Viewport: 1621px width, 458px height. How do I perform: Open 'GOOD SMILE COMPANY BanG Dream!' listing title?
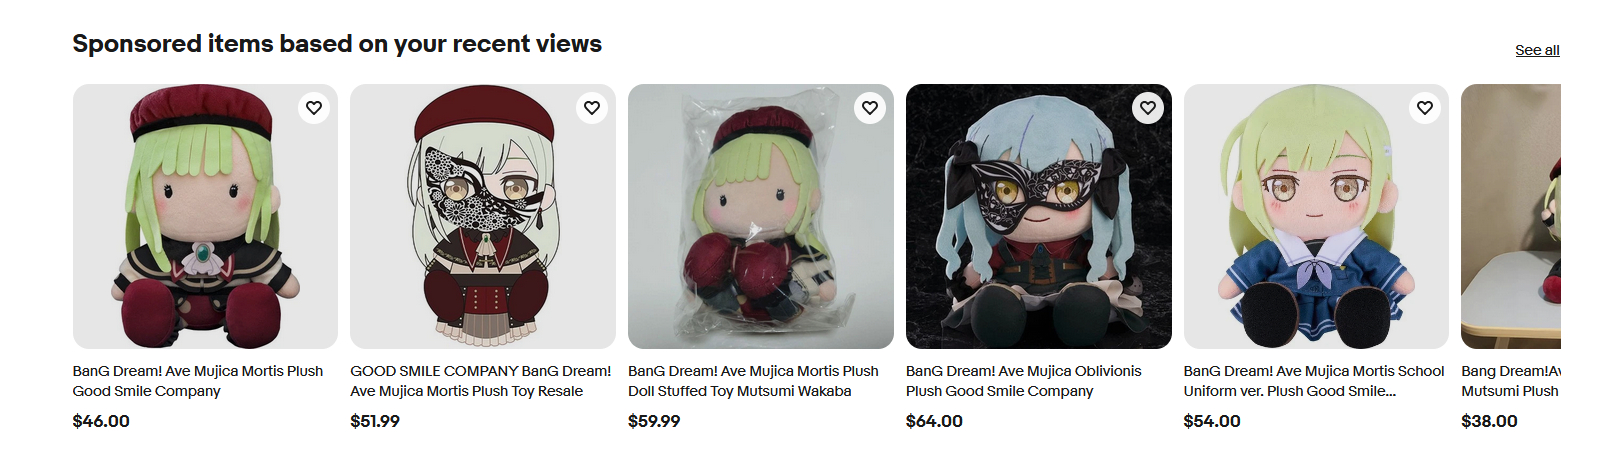[480, 381]
